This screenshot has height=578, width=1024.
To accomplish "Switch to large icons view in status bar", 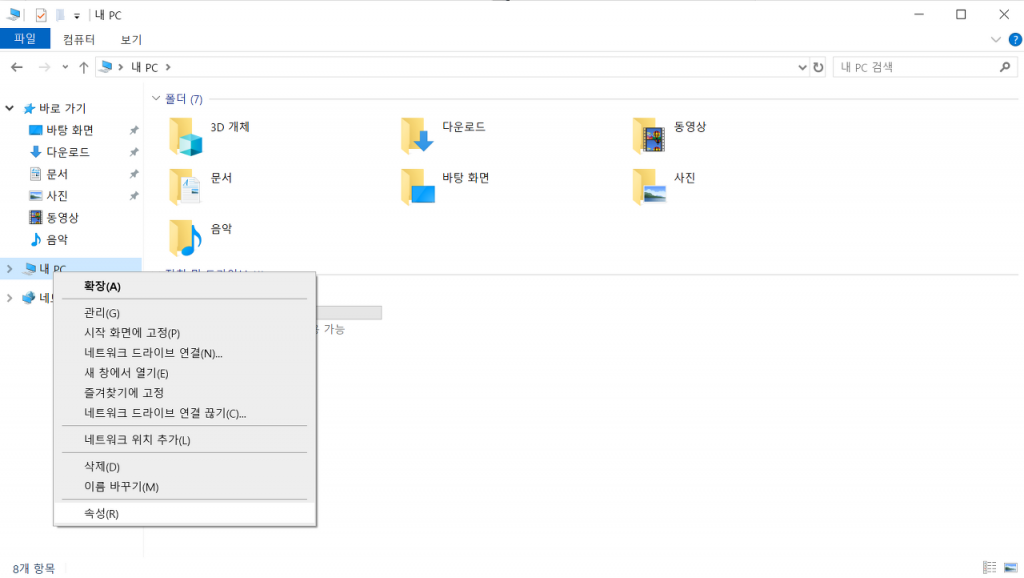I will click(1010, 568).
